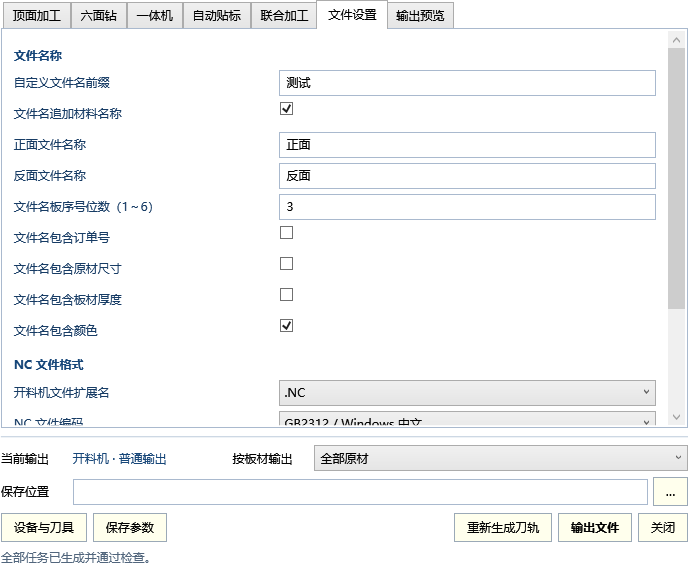The image size is (688, 565).
Task: Click the 文件设置 tab
Action: 352,15
